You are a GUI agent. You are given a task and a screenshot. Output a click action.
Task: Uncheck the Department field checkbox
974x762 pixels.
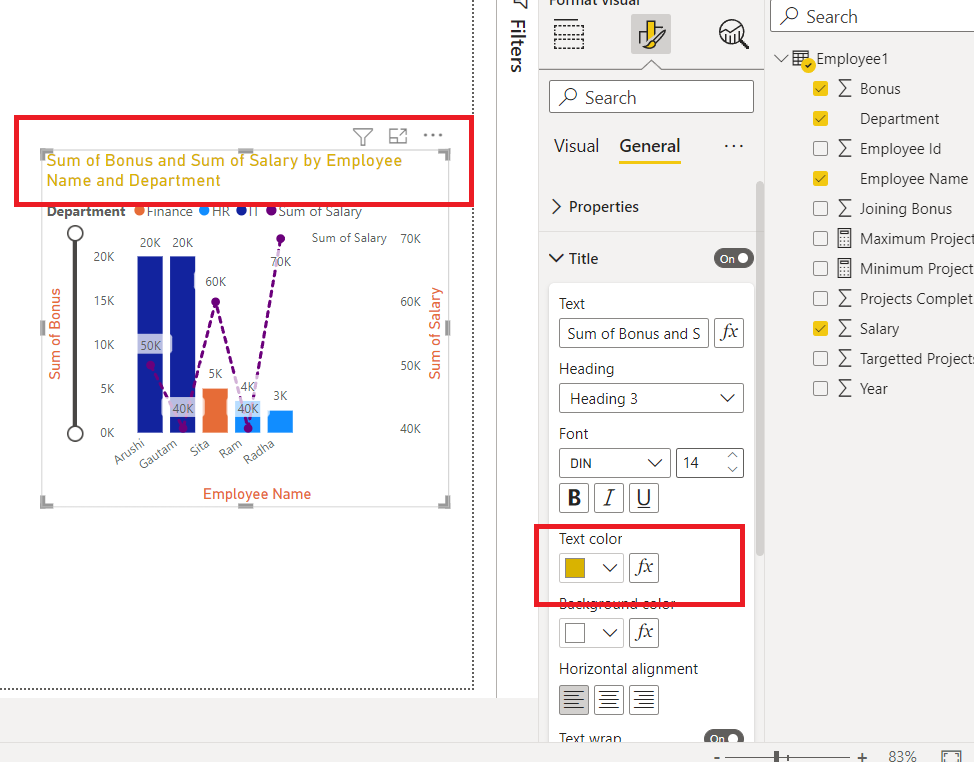[x=820, y=119]
